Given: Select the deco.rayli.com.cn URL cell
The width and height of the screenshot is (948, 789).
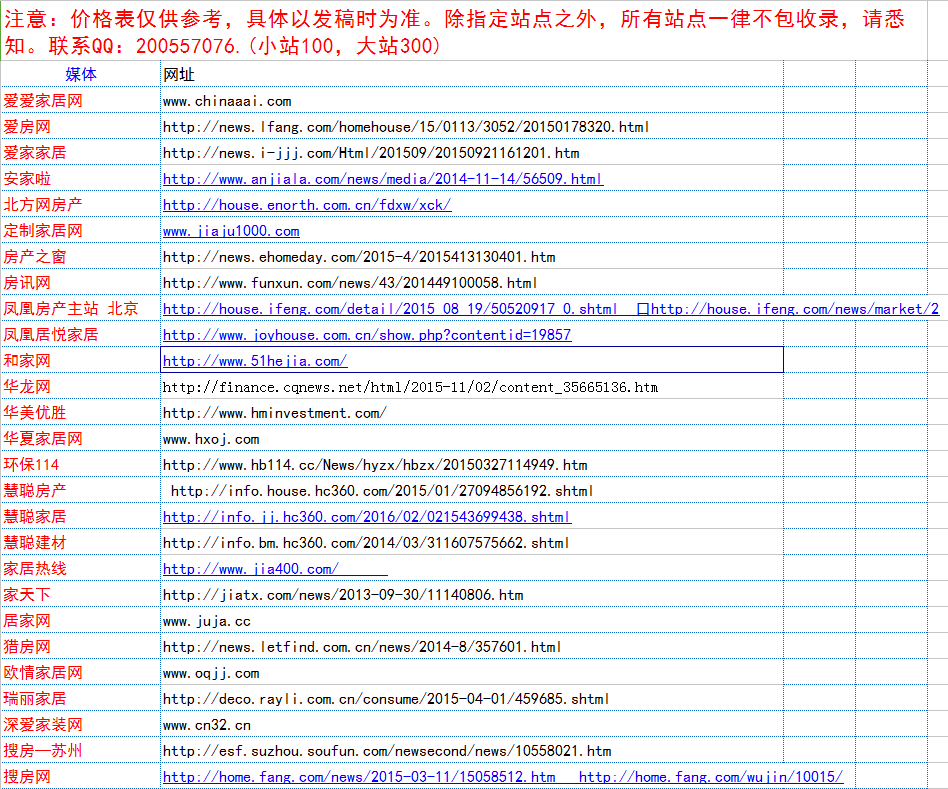Looking at the screenshot, I should (x=472, y=698).
